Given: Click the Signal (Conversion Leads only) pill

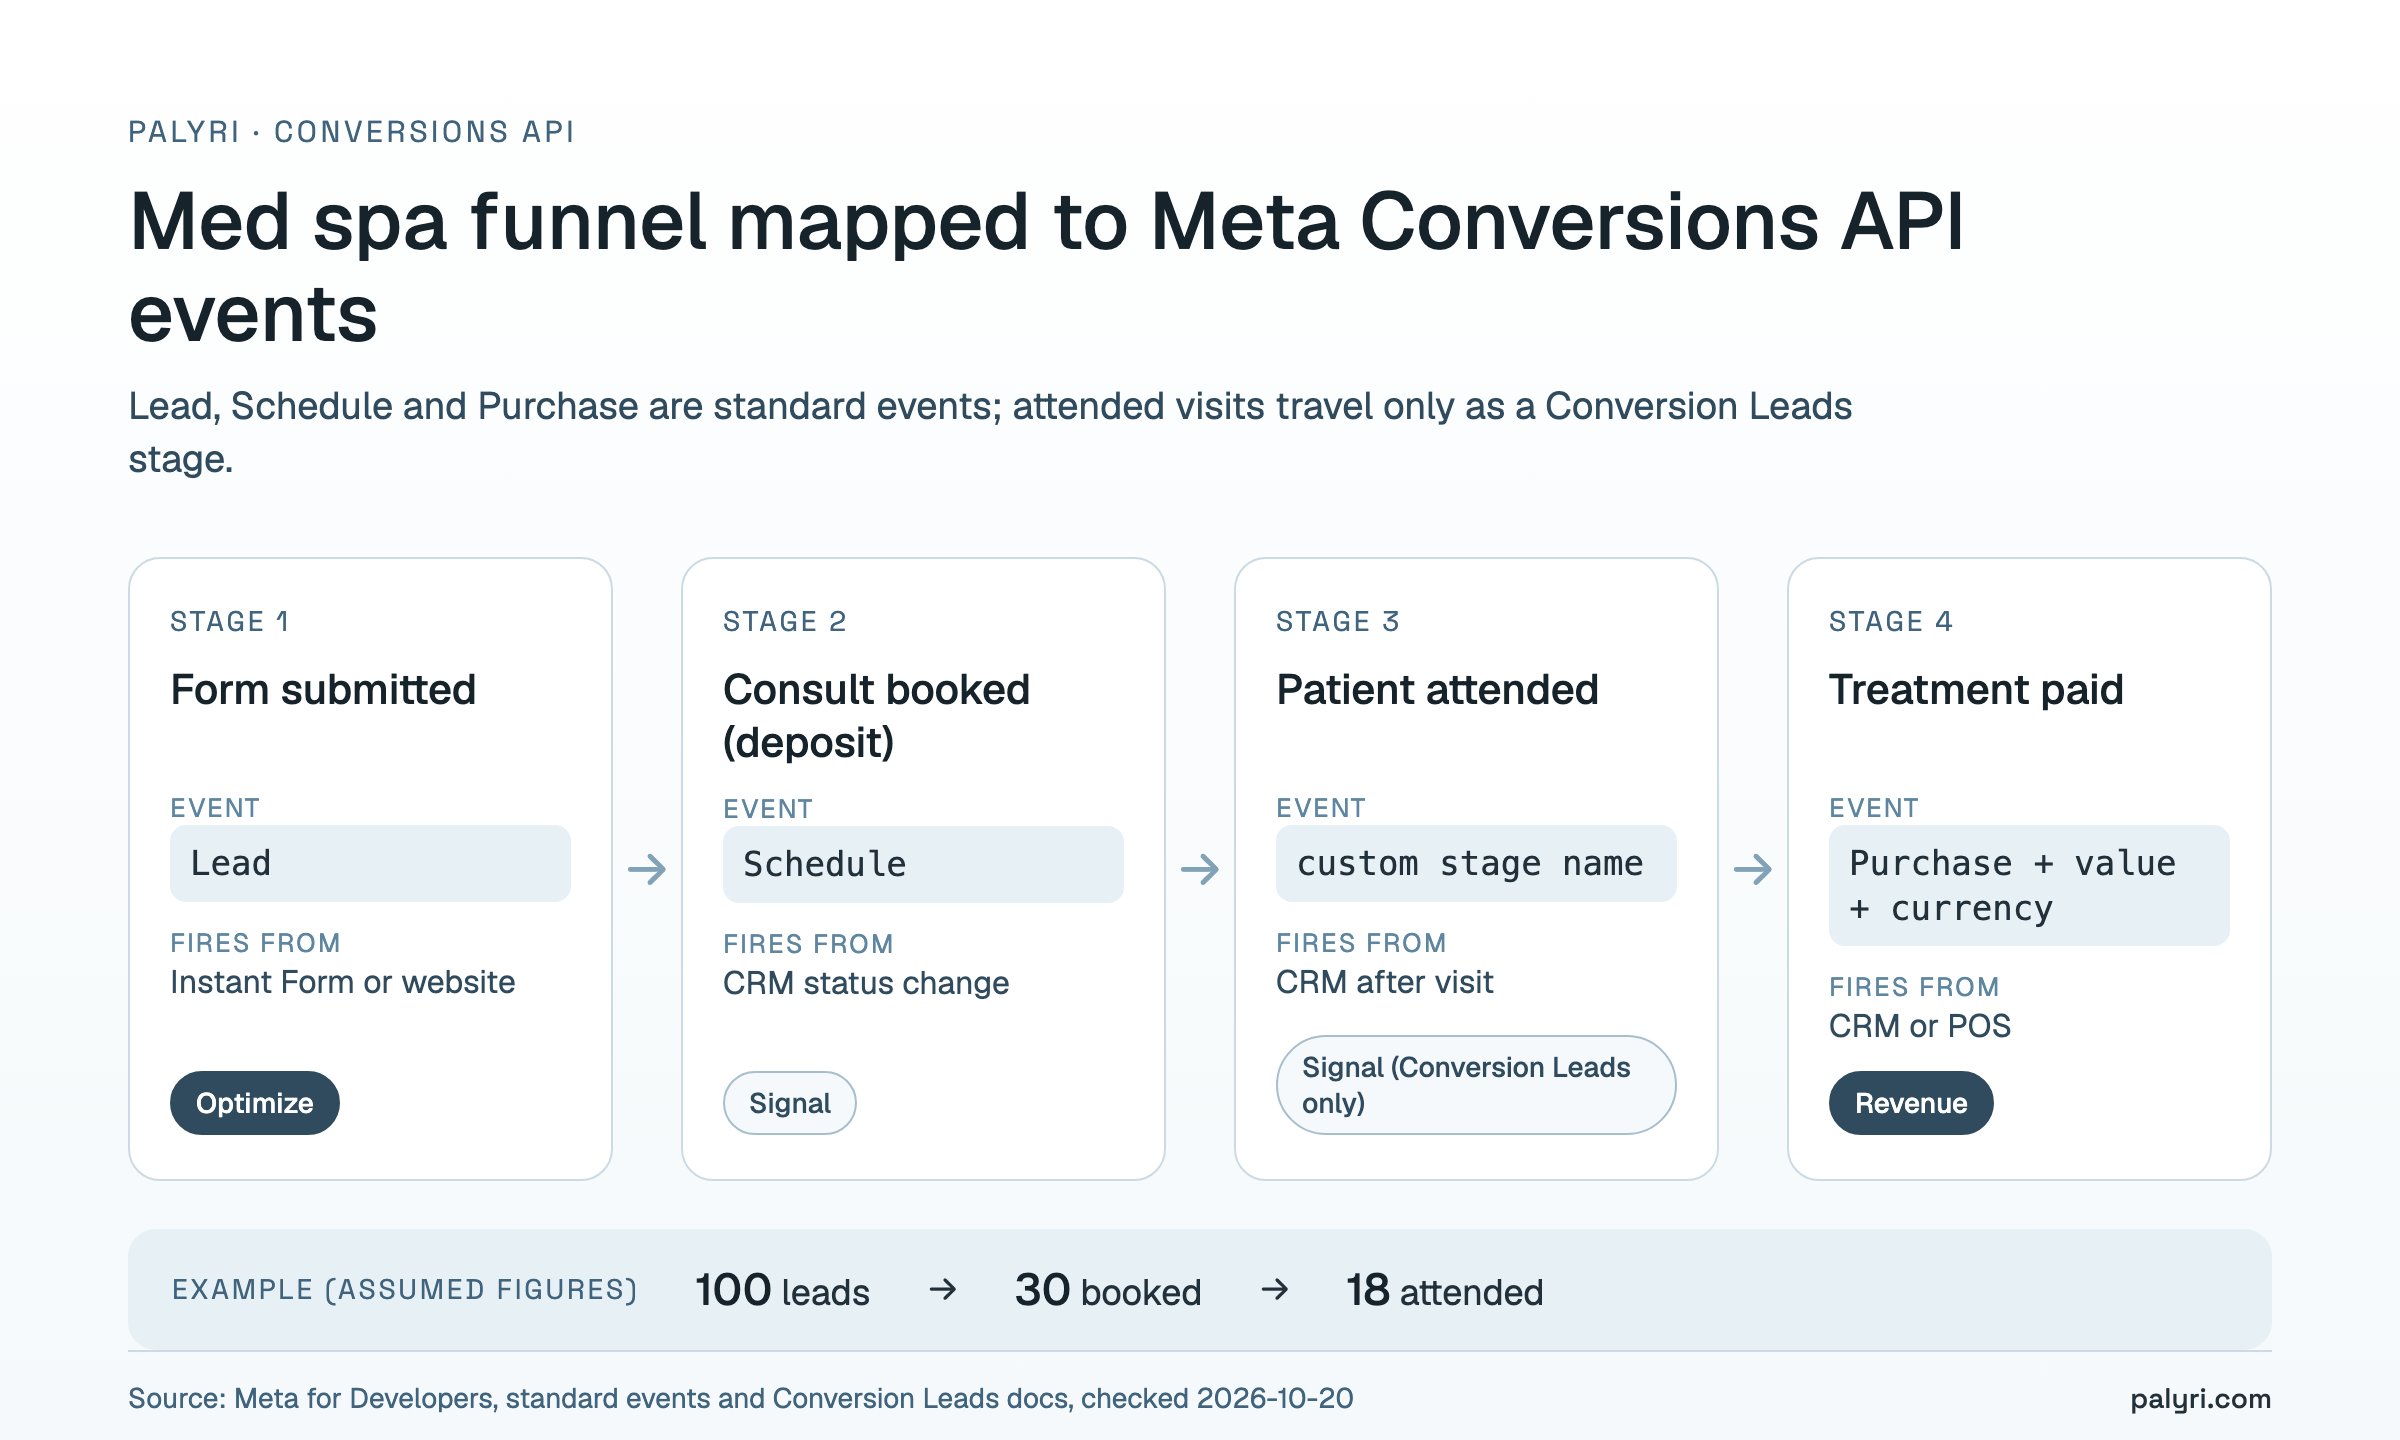Looking at the screenshot, I should pos(1476,1085).
